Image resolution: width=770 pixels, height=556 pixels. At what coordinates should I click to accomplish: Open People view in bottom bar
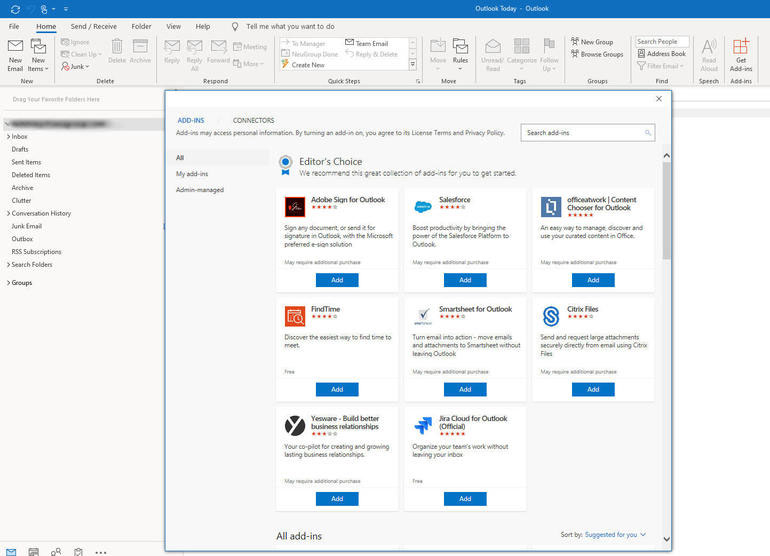coord(56,552)
